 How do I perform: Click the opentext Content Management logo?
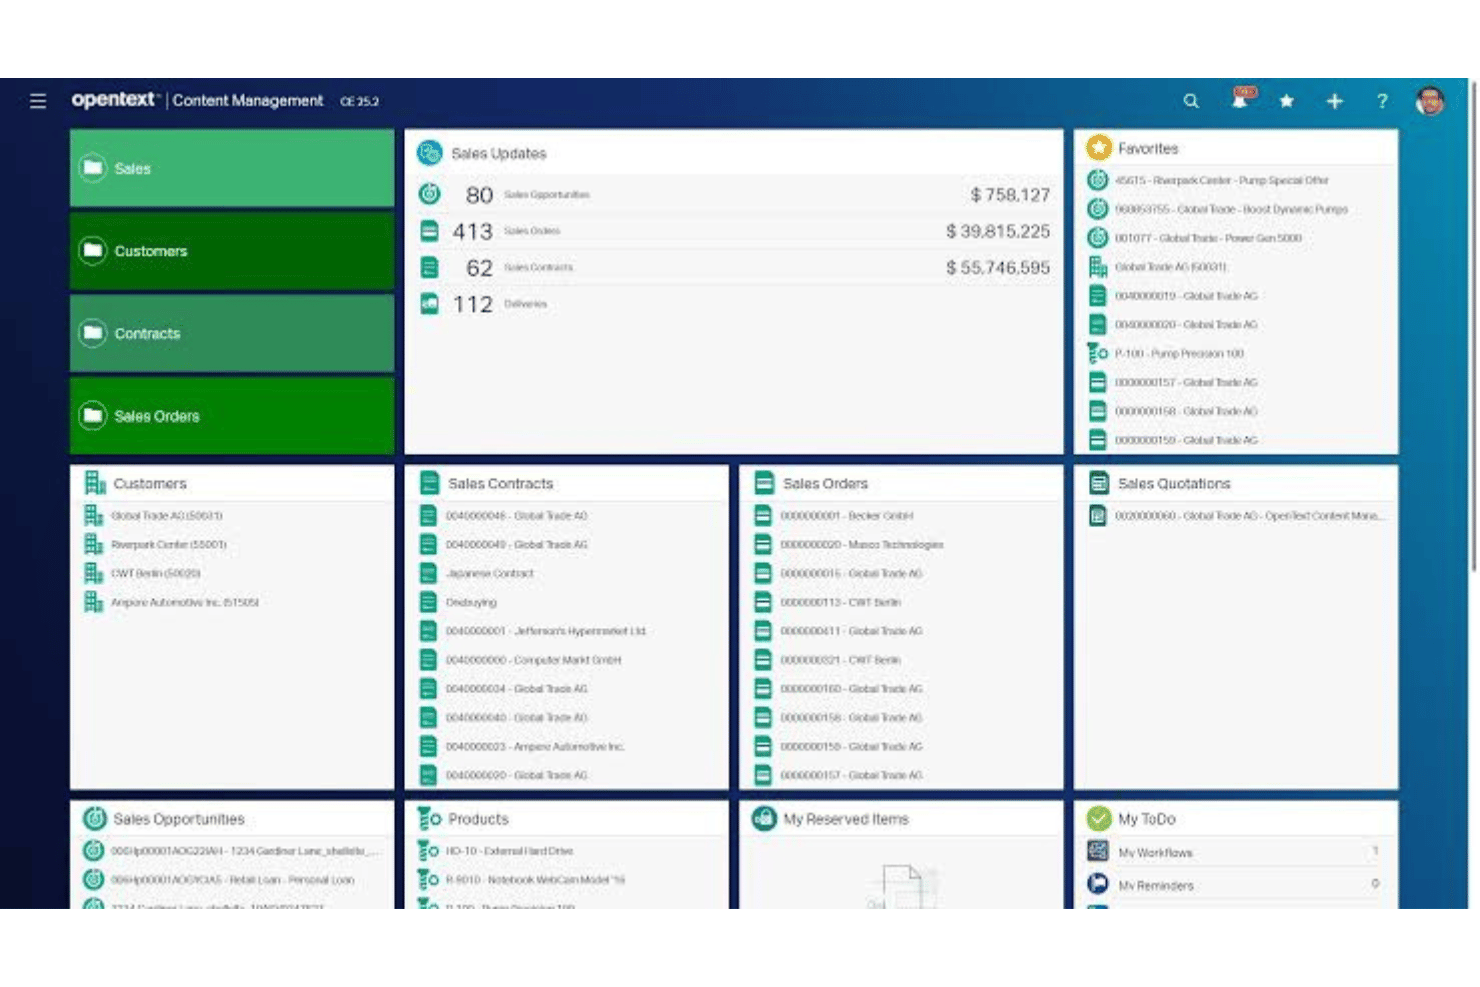pos(197,100)
